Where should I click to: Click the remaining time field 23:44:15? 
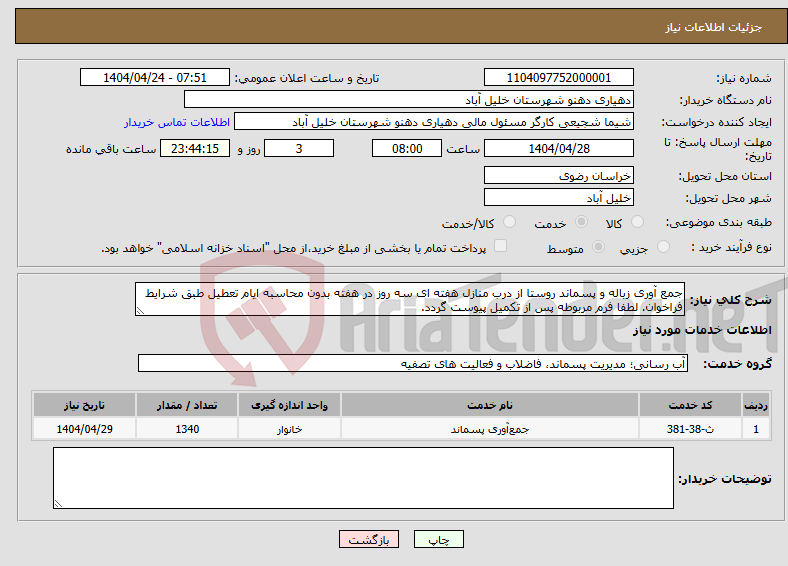click(x=195, y=148)
